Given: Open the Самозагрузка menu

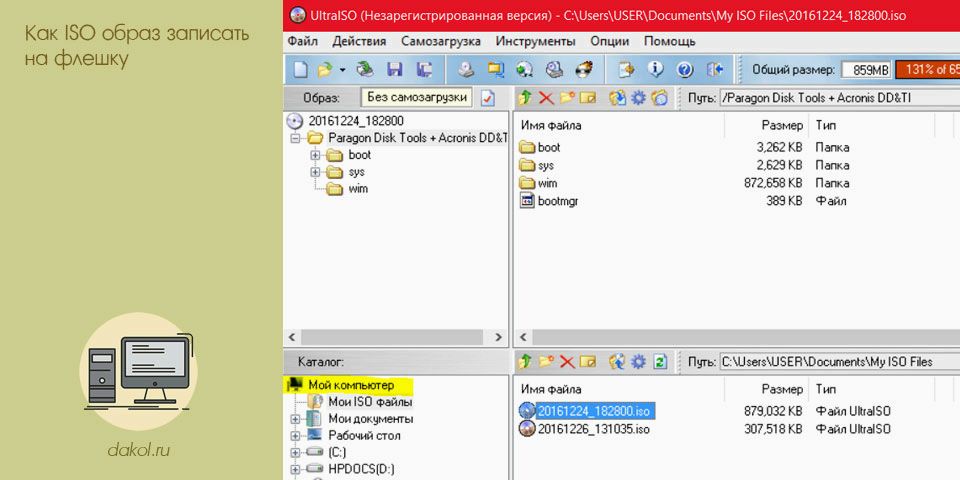Looking at the screenshot, I should click(441, 42).
